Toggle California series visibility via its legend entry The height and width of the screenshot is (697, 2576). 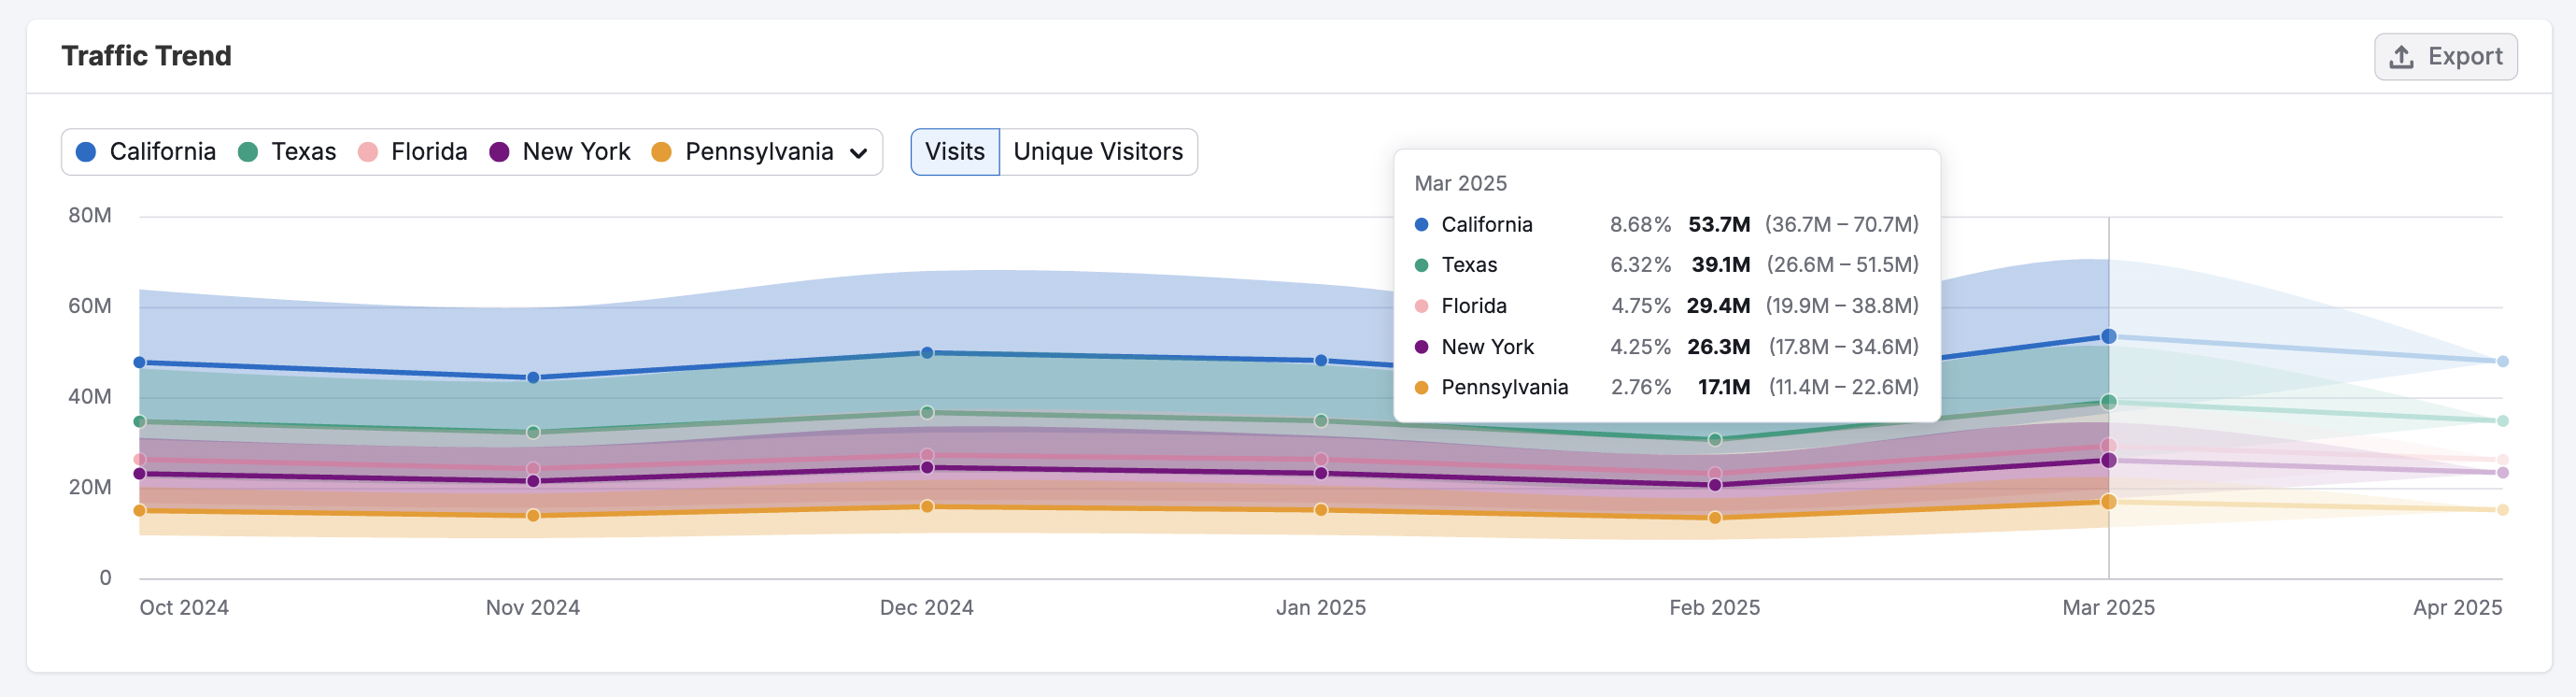163,152
